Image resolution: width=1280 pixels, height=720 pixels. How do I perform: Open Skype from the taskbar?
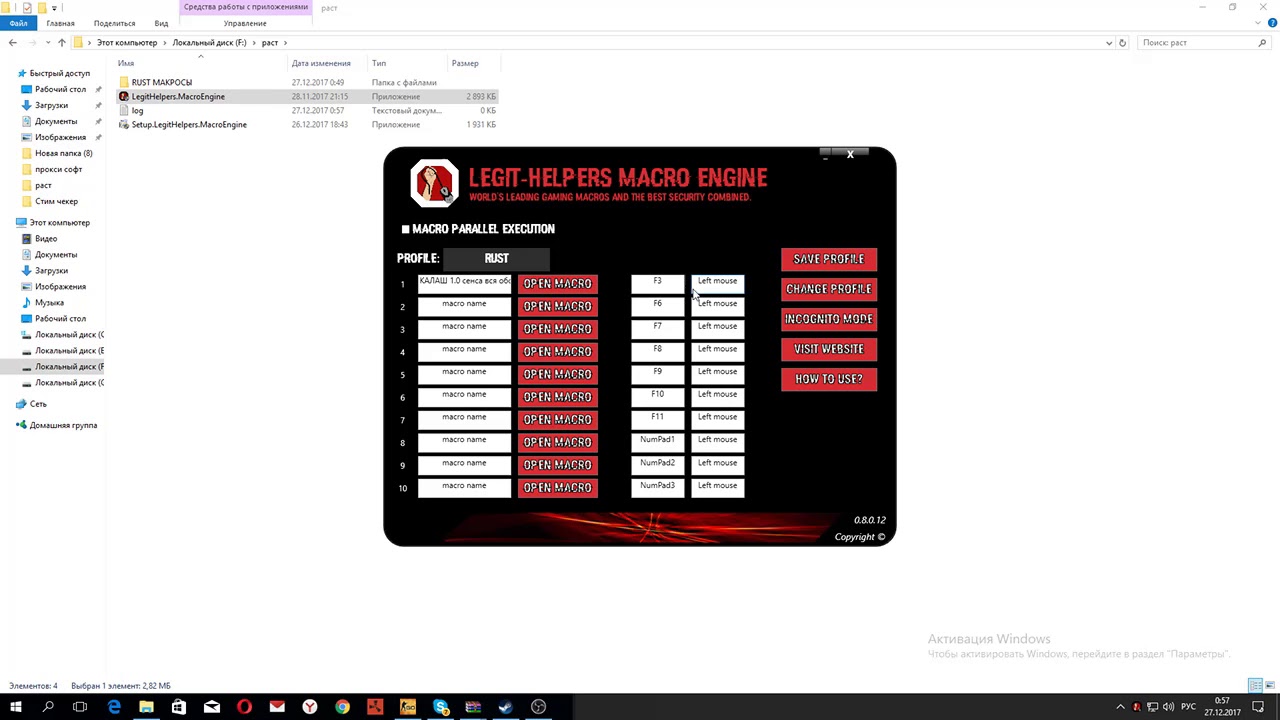coord(441,707)
